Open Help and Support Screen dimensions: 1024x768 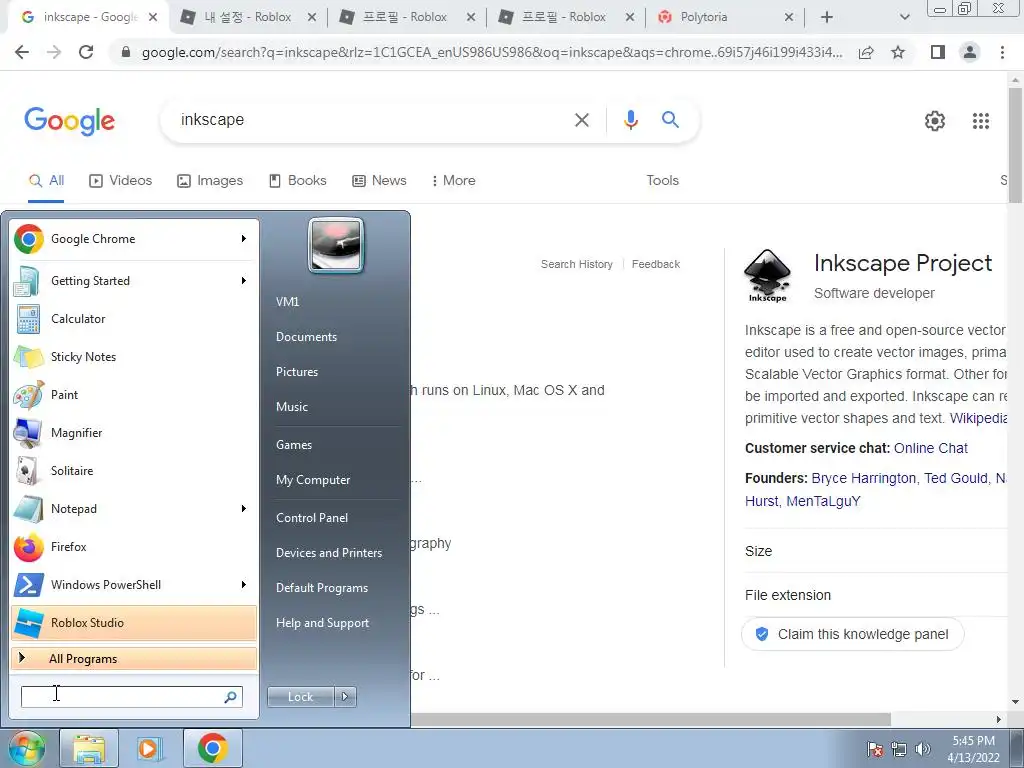[x=322, y=623]
